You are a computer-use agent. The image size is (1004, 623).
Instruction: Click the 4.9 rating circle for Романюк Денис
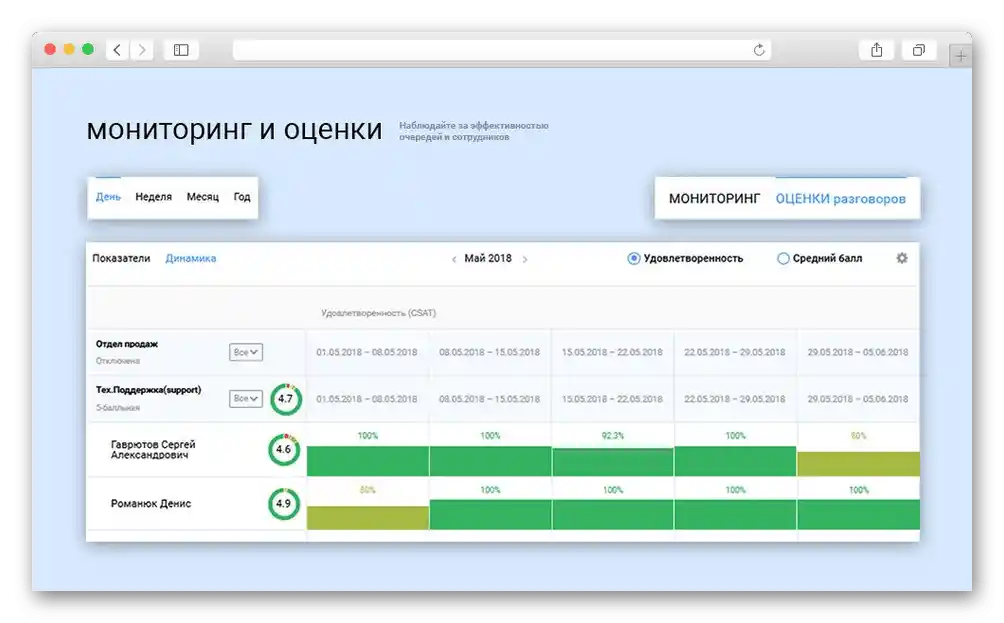click(286, 505)
